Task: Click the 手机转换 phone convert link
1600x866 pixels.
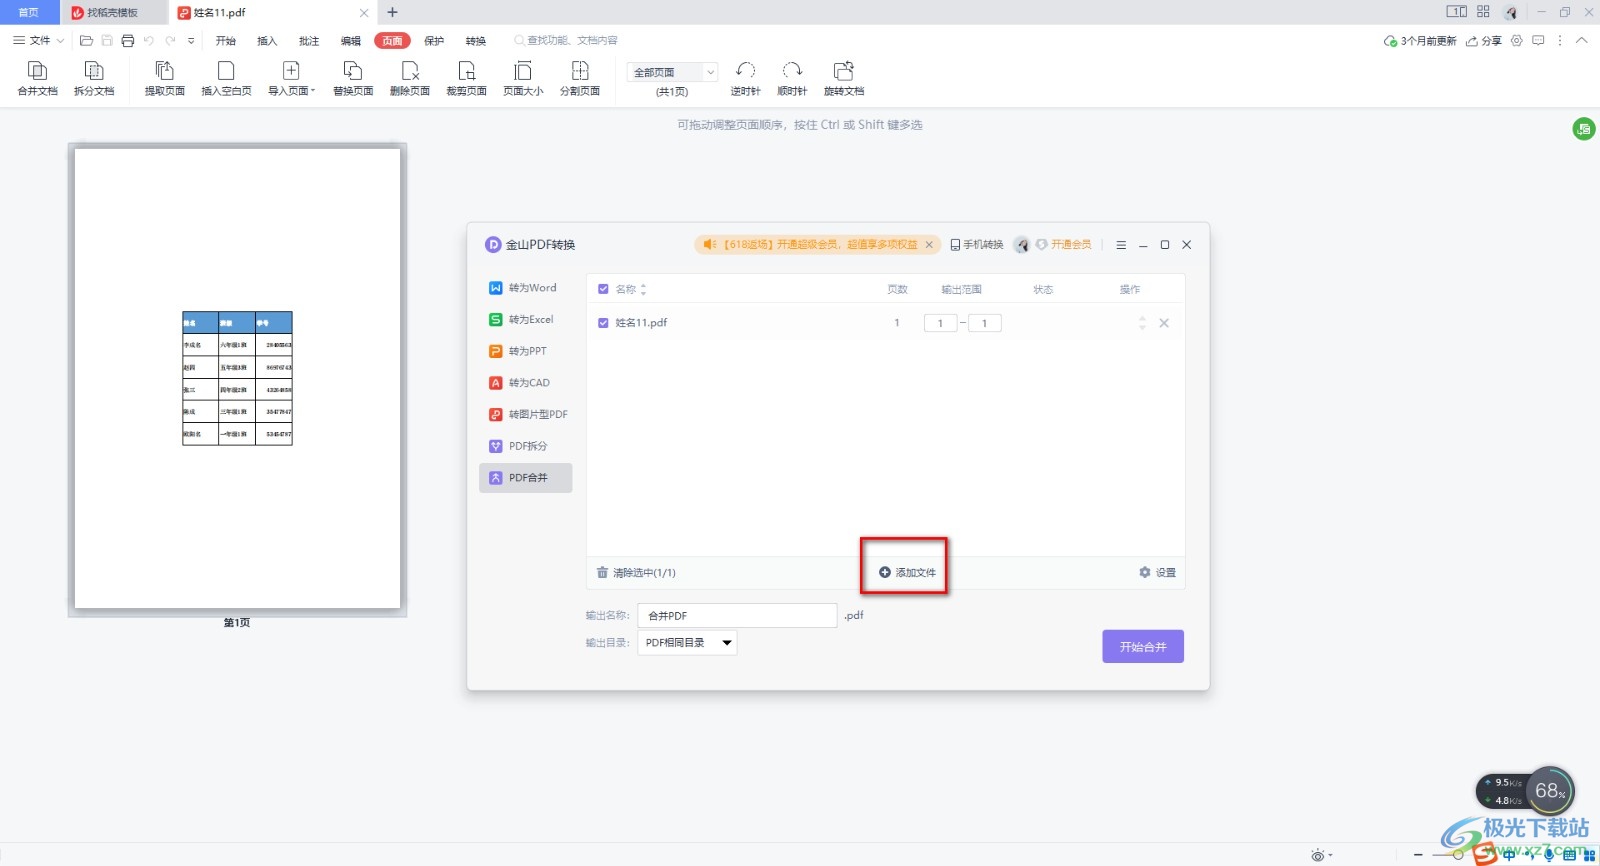Action: tap(977, 245)
